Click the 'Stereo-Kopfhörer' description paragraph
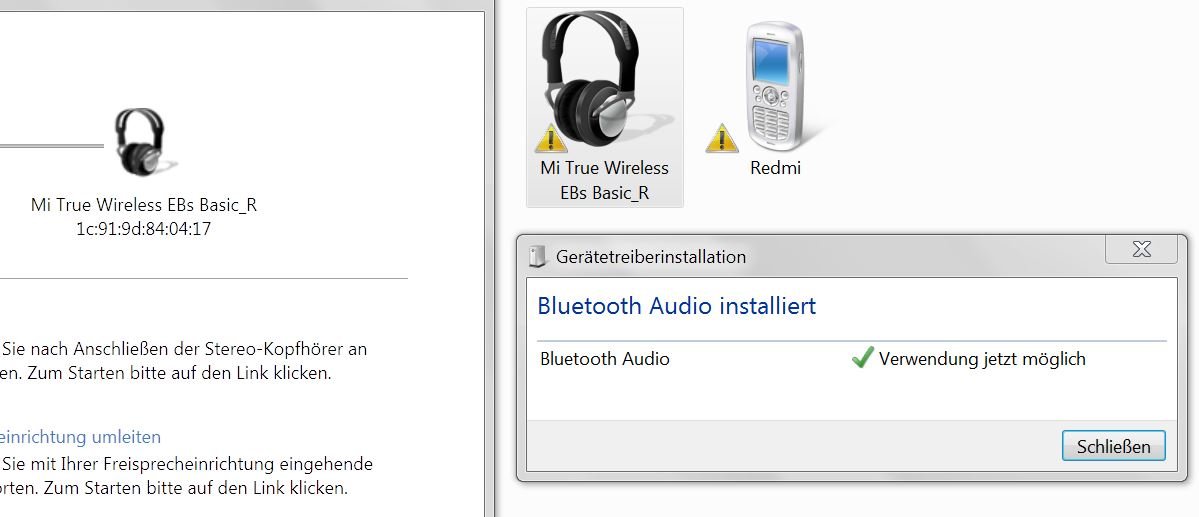The image size is (1199, 517). 184,362
